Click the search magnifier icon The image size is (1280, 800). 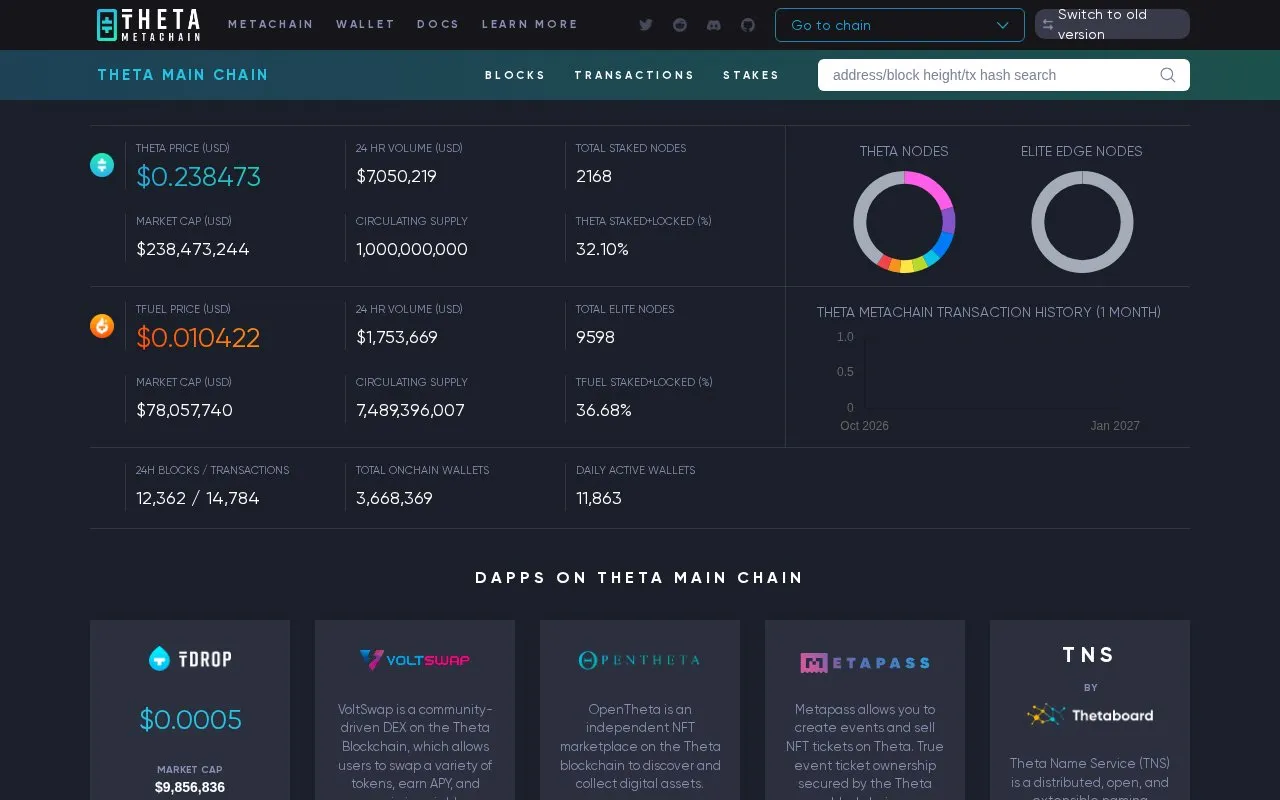coord(1167,75)
